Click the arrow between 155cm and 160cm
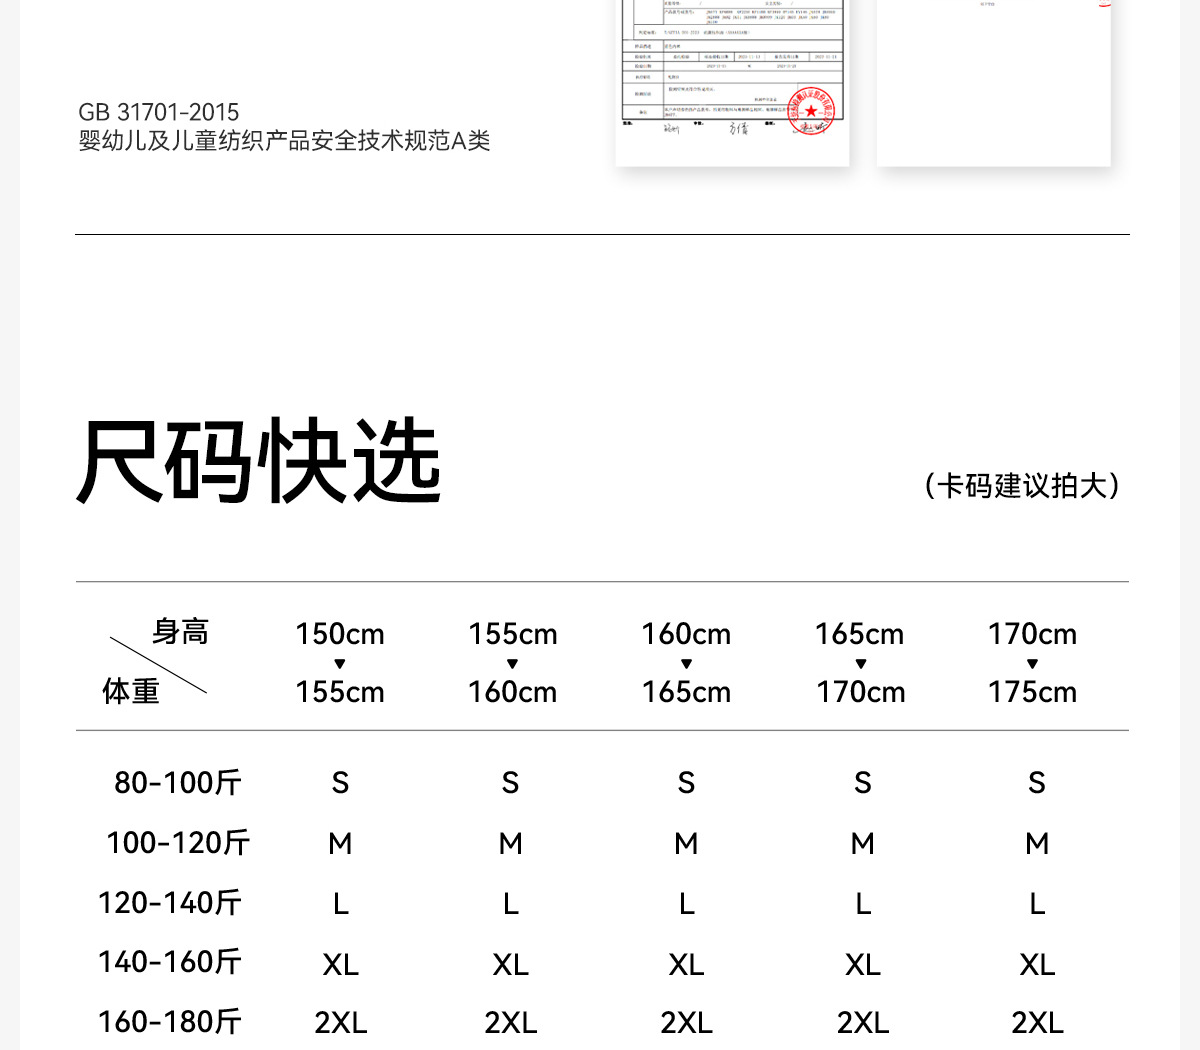The height and width of the screenshot is (1050, 1200). point(512,664)
